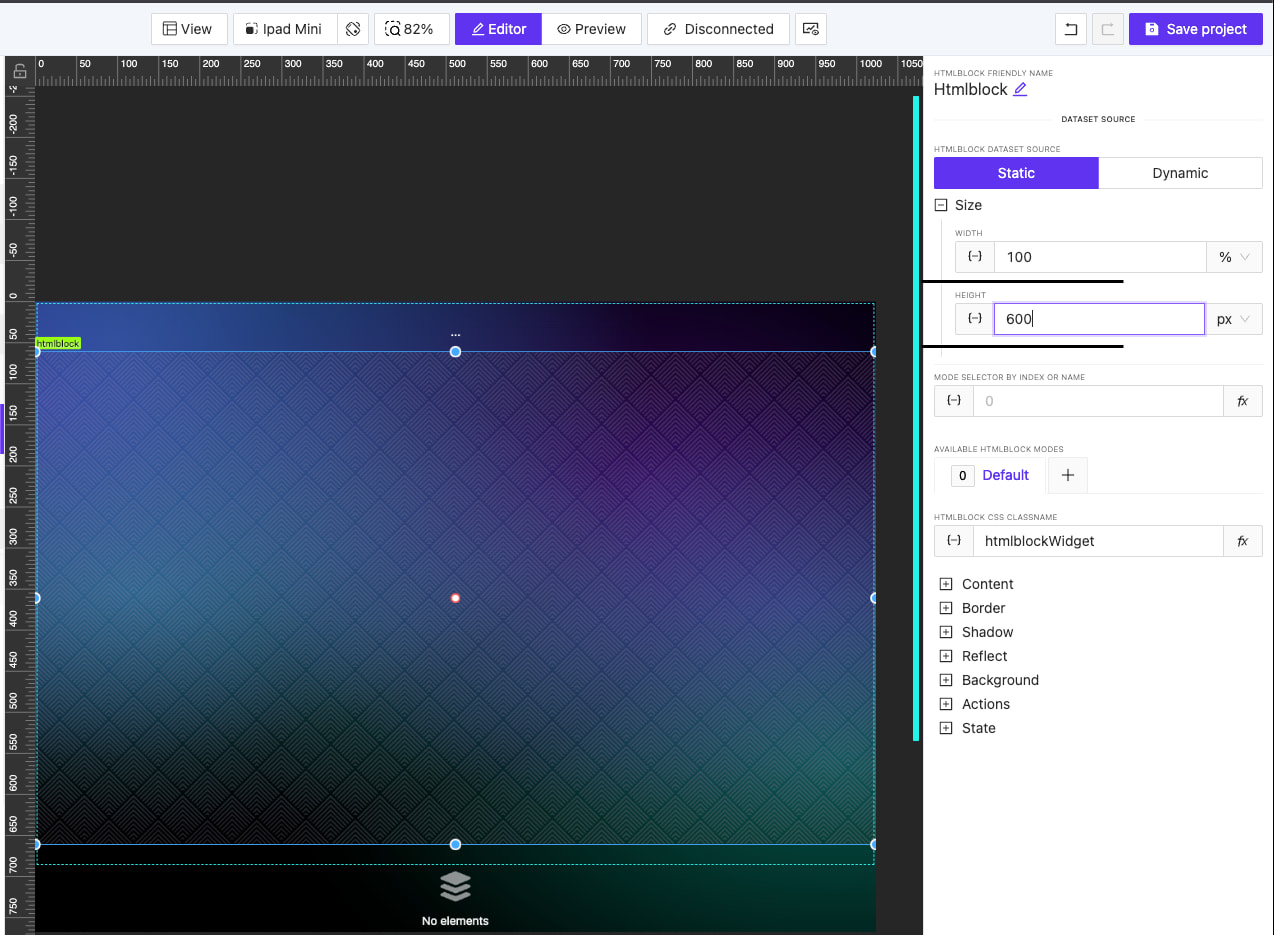The height and width of the screenshot is (935, 1274).
Task: Click the image settings icon beside Disconnected
Action: [811, 29]
